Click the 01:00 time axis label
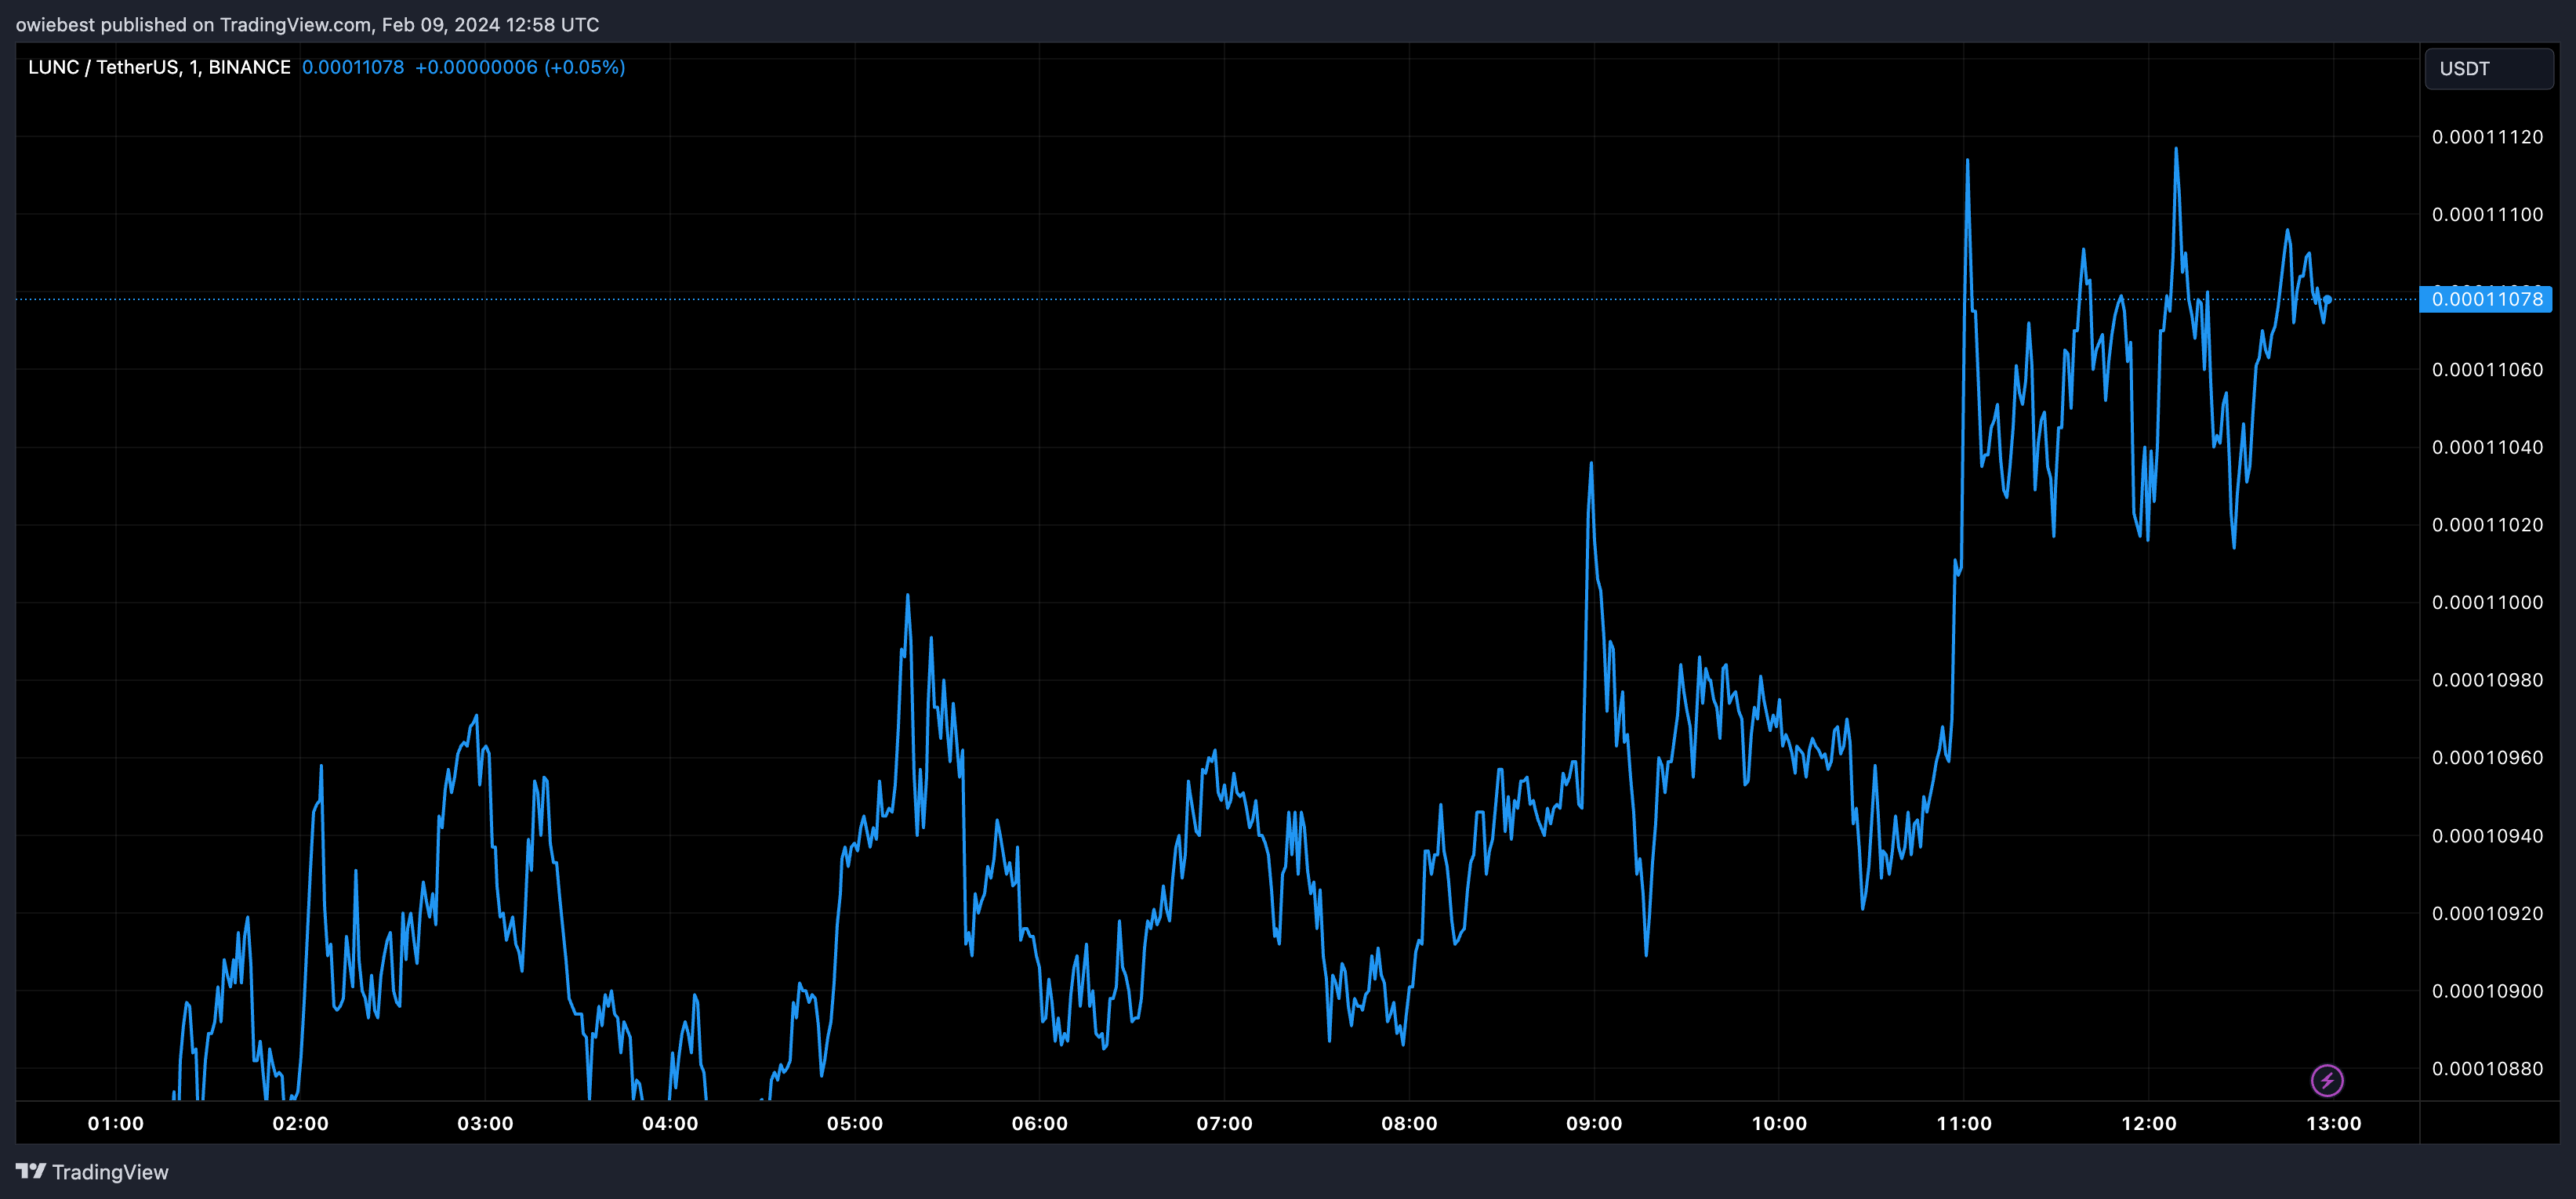 click(116, 1123)
